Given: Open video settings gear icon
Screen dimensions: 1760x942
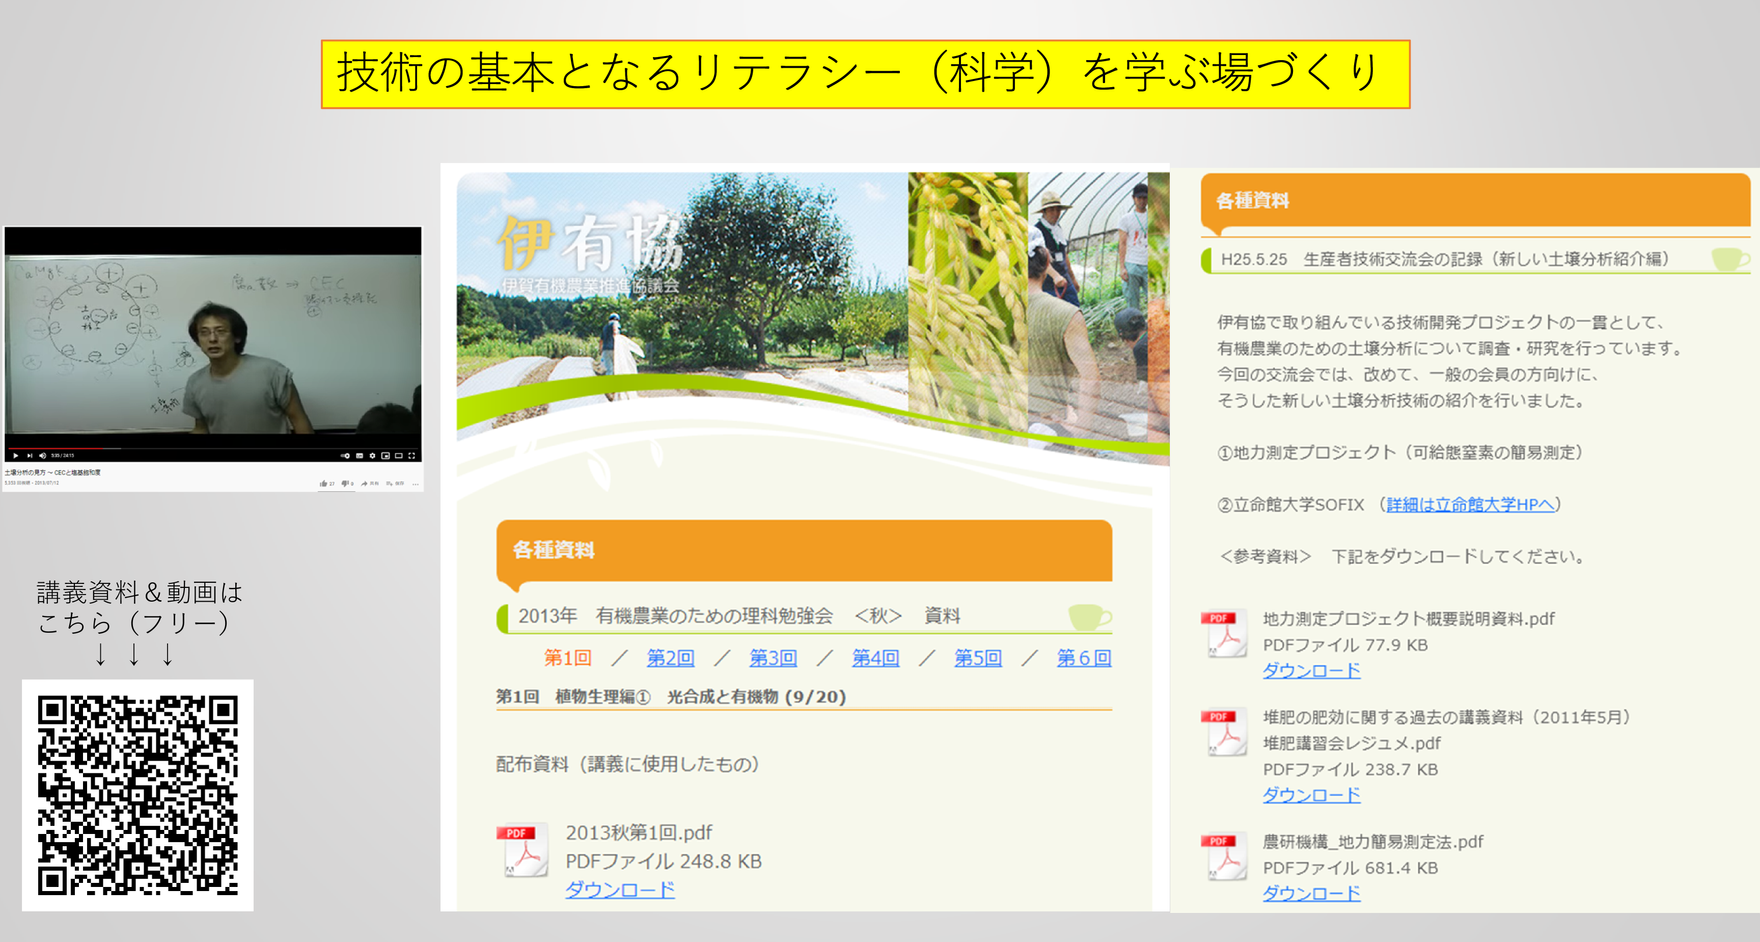Looking at the screenshot, I should pos(372,456).
